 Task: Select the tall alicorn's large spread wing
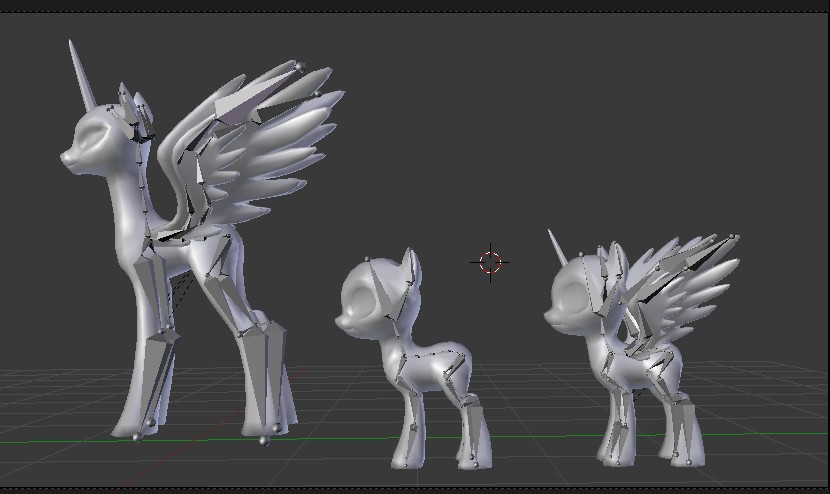click(262, 150)
